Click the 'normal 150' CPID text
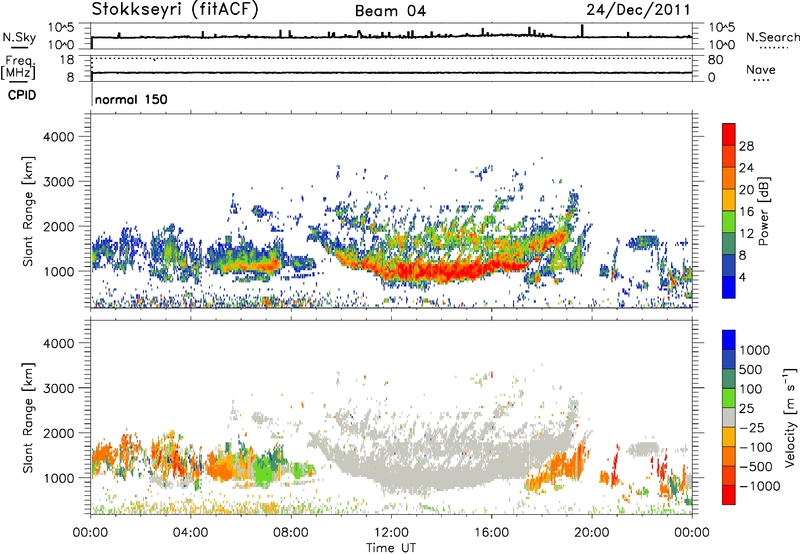This screenshot has width=800, height=554. [131, 99]
